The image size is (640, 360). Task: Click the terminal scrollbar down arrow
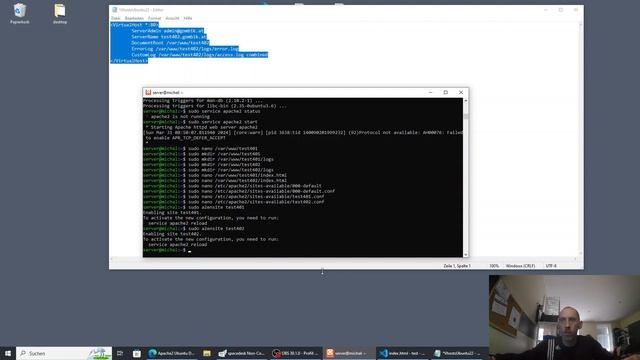pyautogui.click(x=466, y=254)
